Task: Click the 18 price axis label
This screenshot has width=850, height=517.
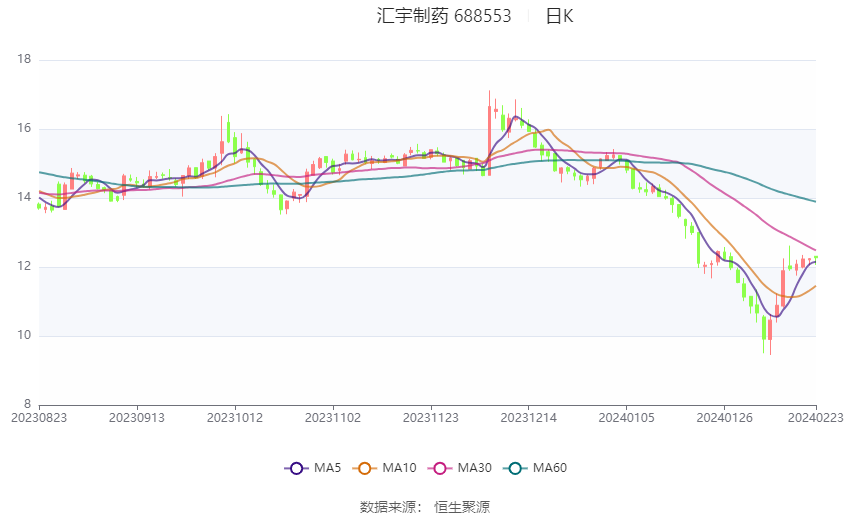Action: pos(24,59)
